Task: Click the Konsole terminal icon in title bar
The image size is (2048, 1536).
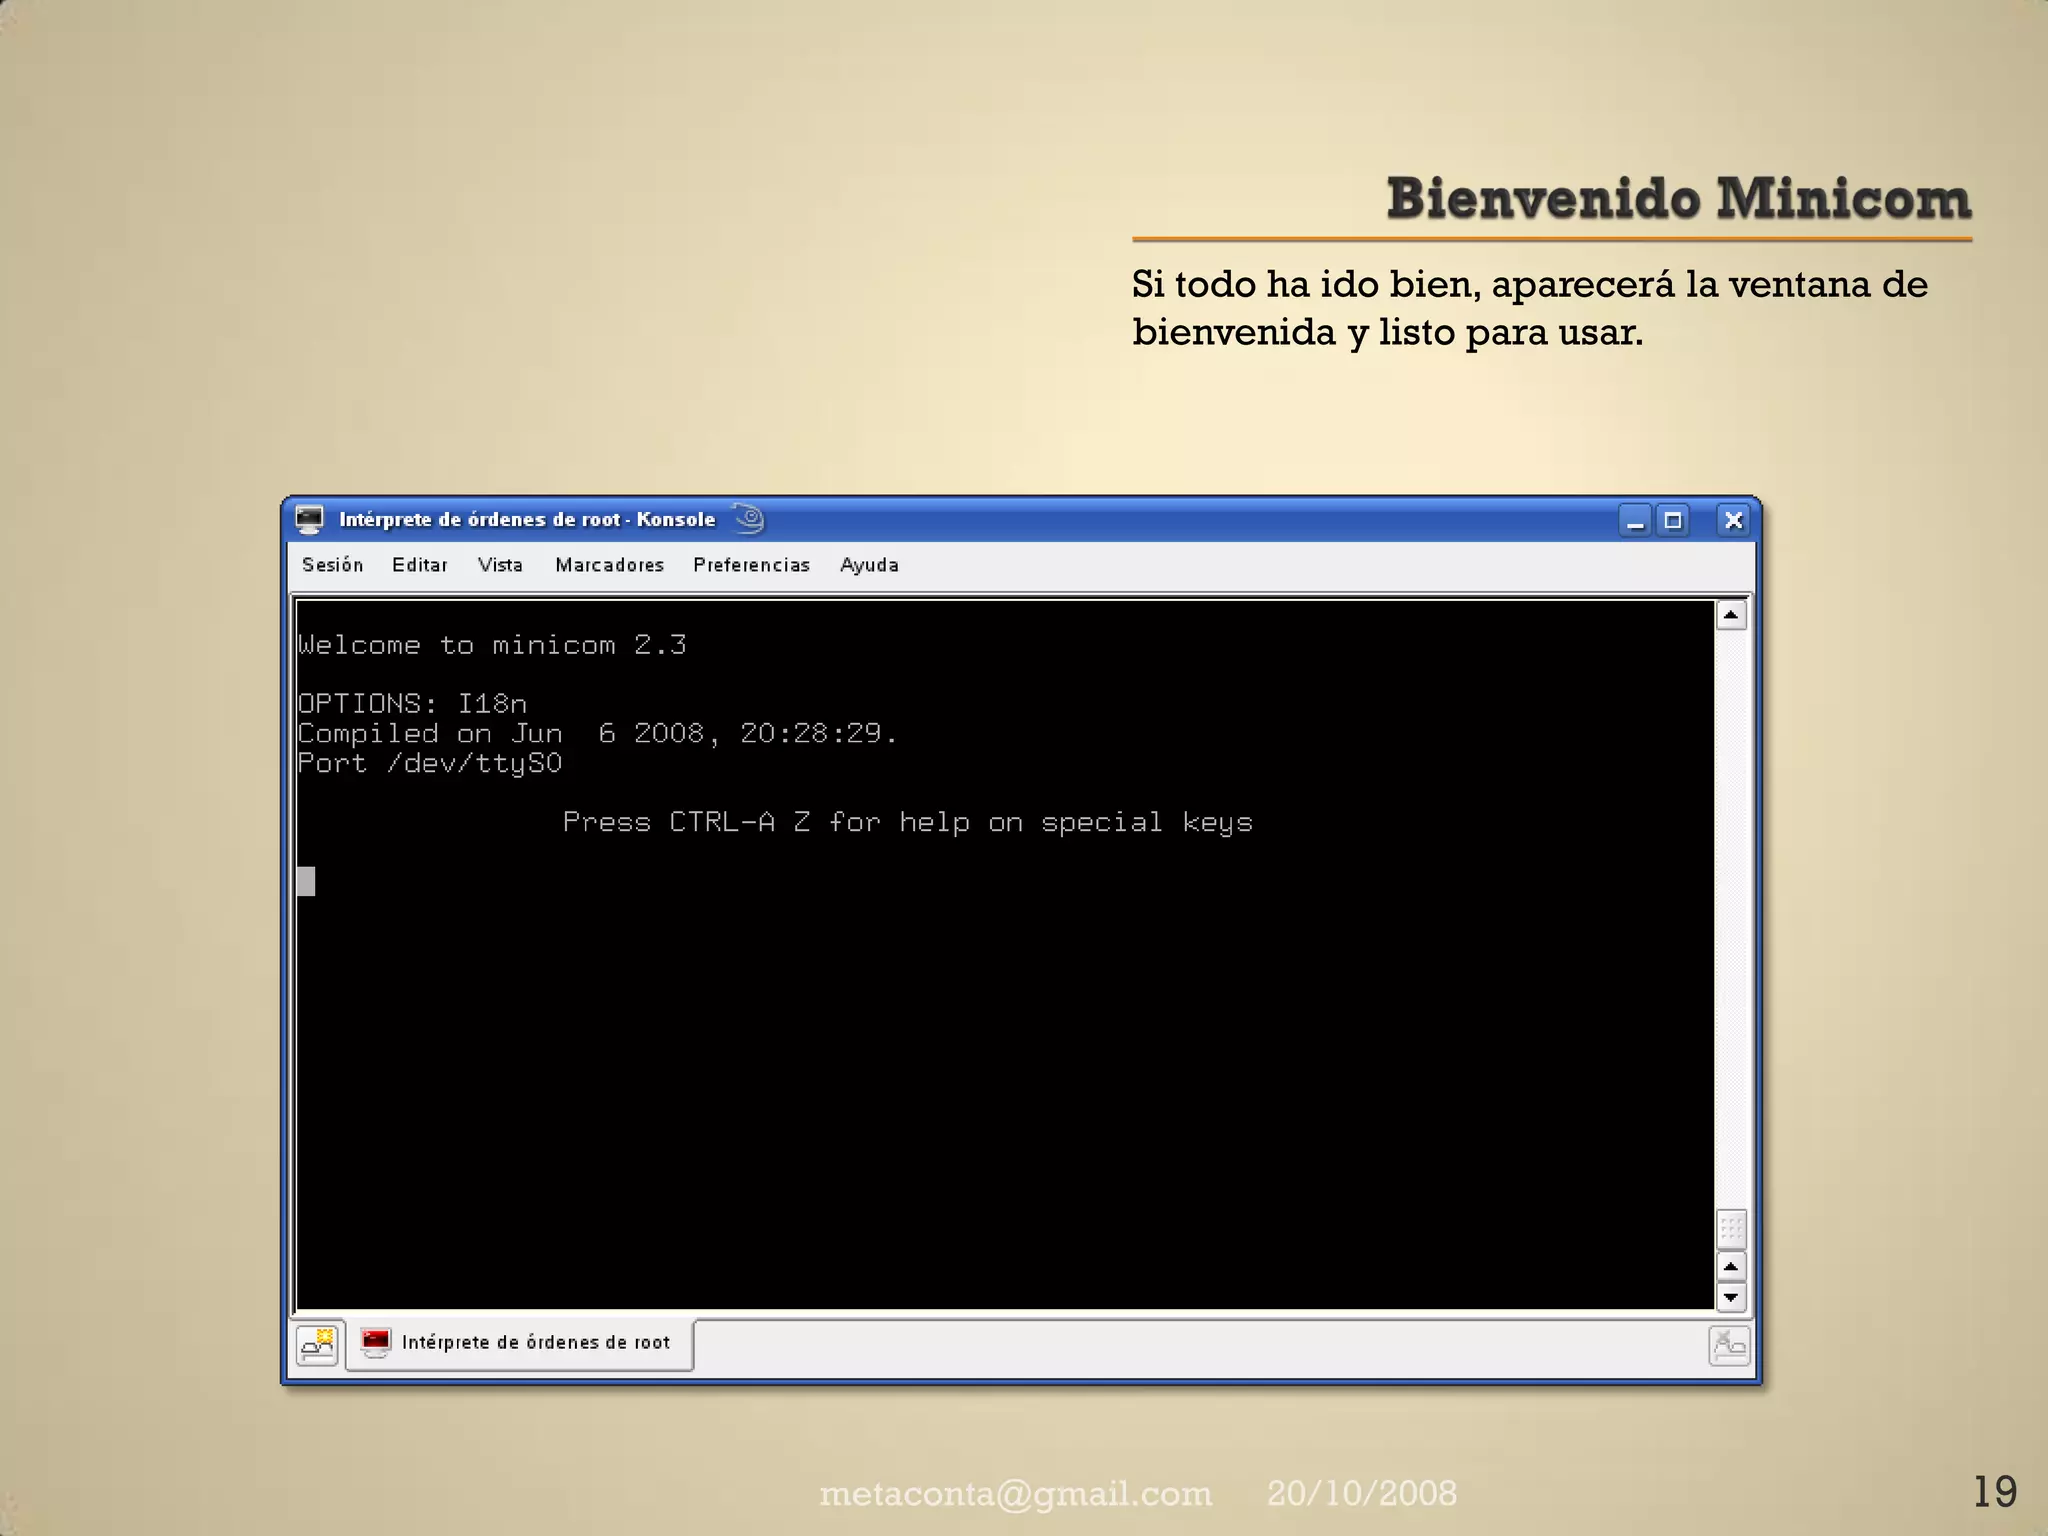Action: coord(310,519)
